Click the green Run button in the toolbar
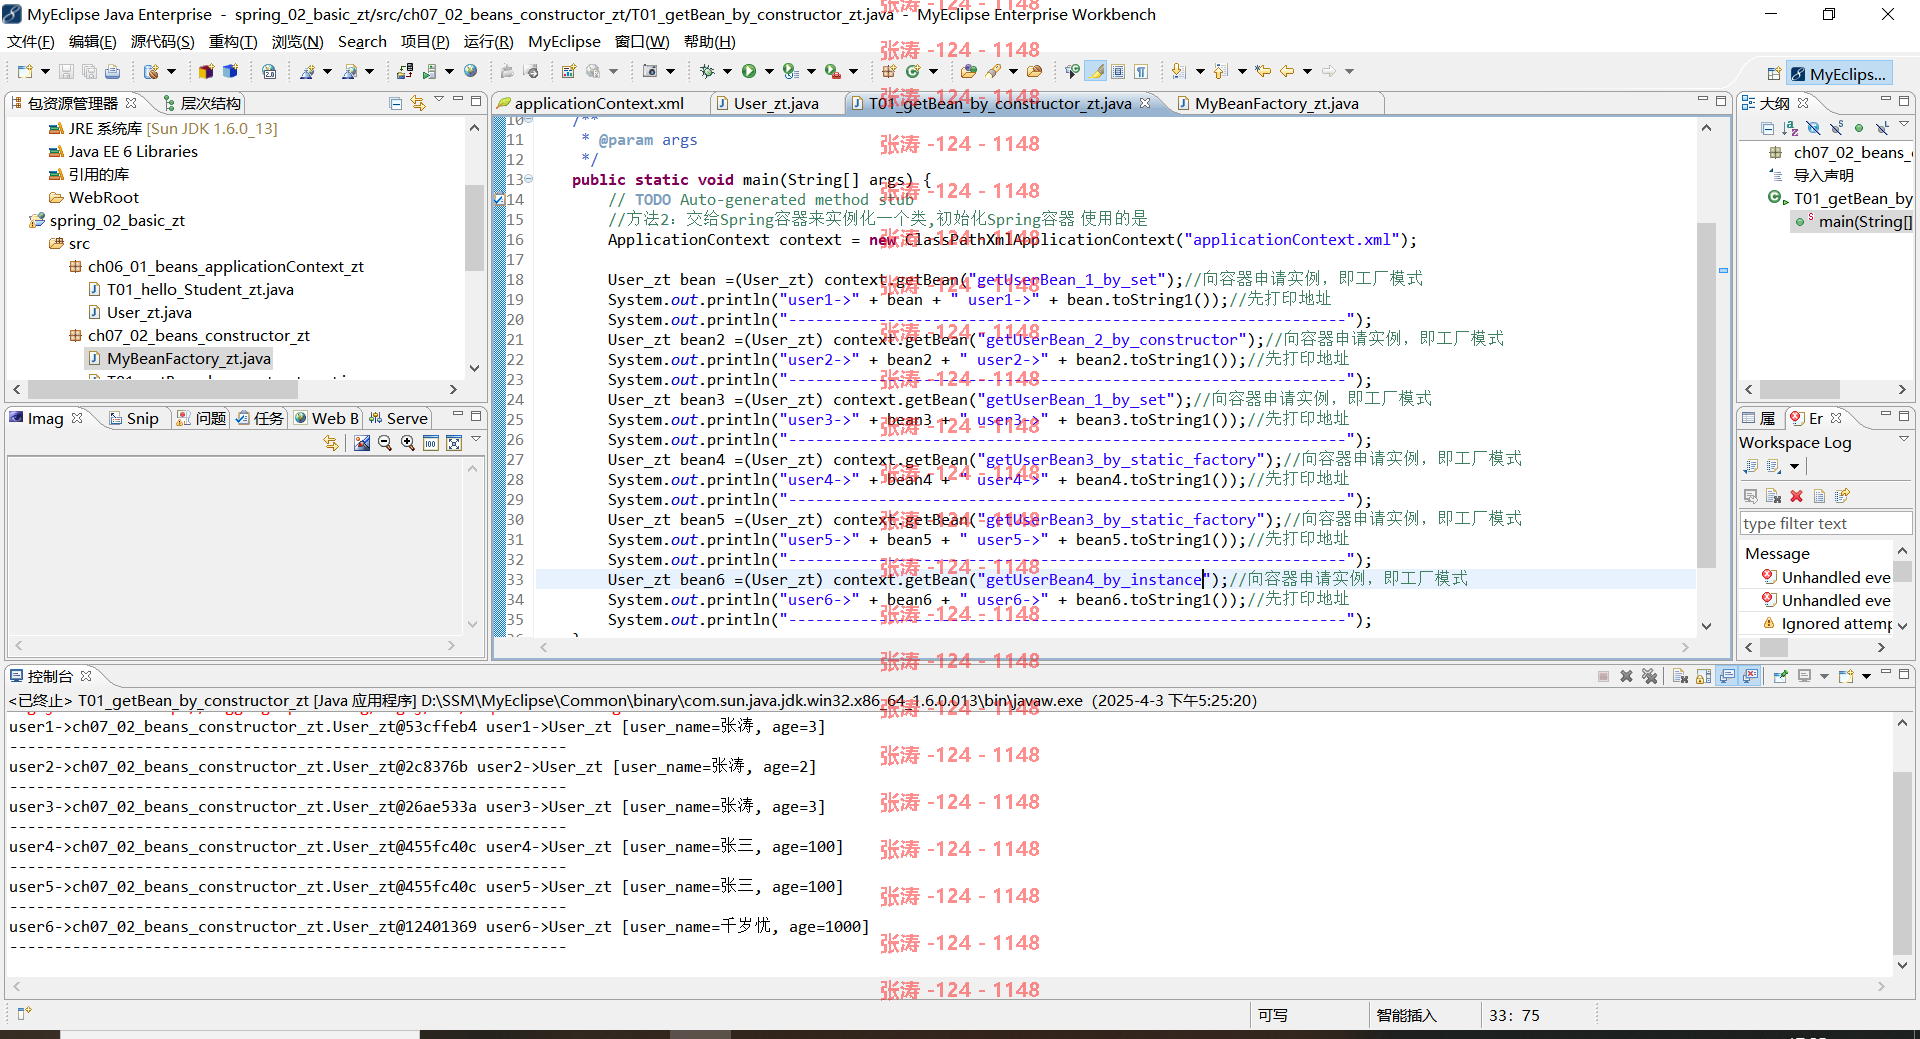Viewport: 1920px width, 1039px height. [x=748, y=71]
